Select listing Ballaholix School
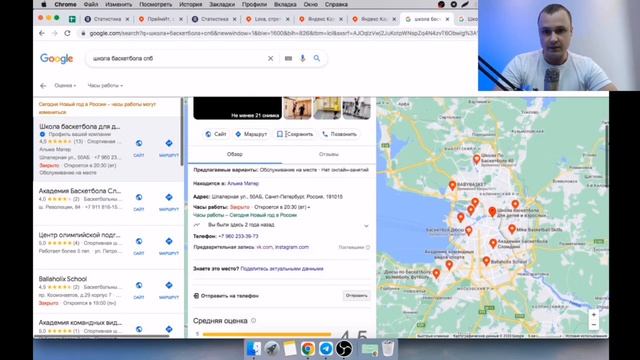The width and height of the screenshot is (640, 360). tap(63, 279)
